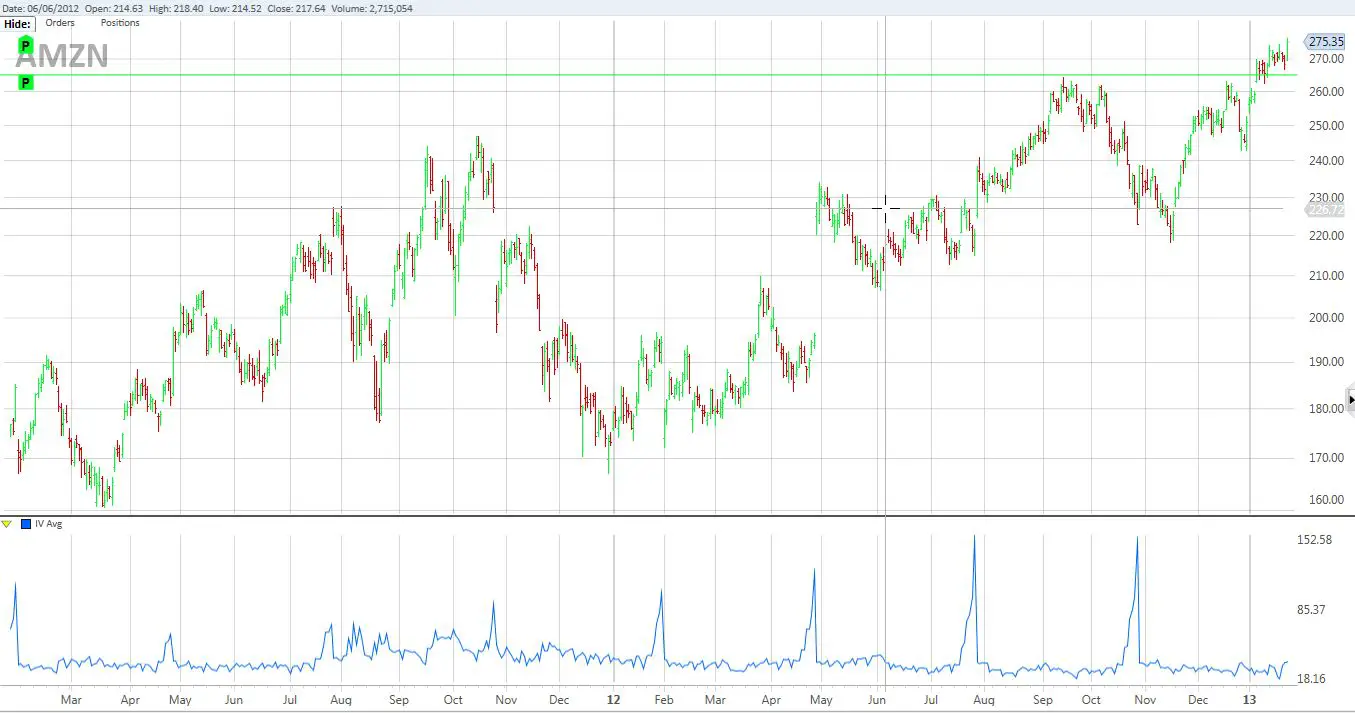Click the 270.00 price axis label
This screenshot has height=713, width=1355.
click(1327, 59)
